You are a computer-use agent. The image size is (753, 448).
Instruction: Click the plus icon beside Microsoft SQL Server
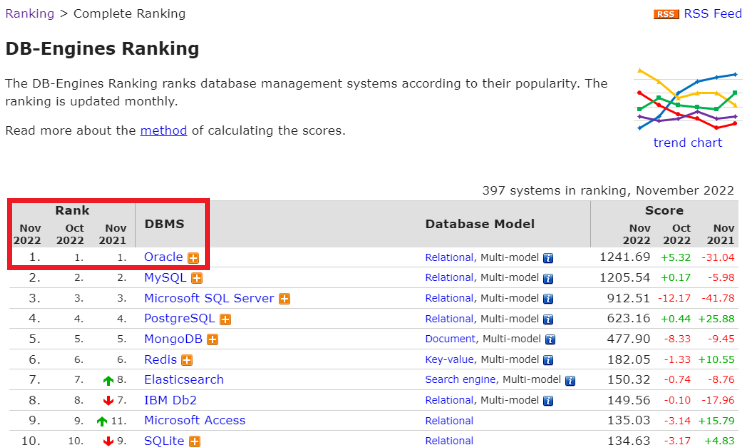(x=284, y=299)
